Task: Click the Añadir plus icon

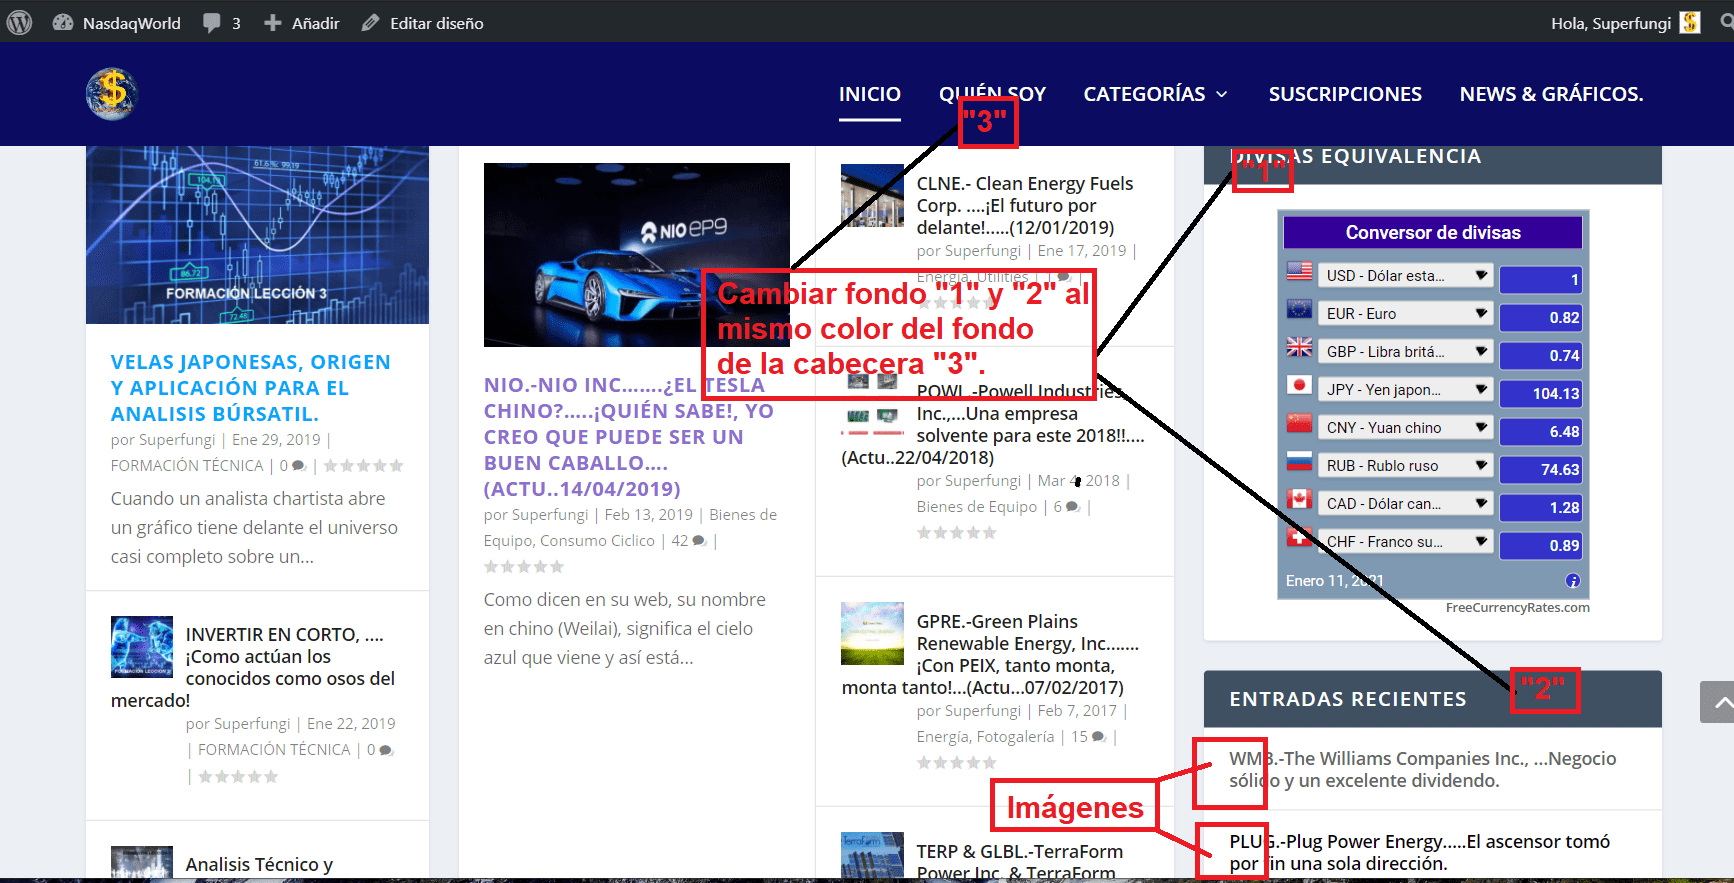Action: [x=272, y=22]
